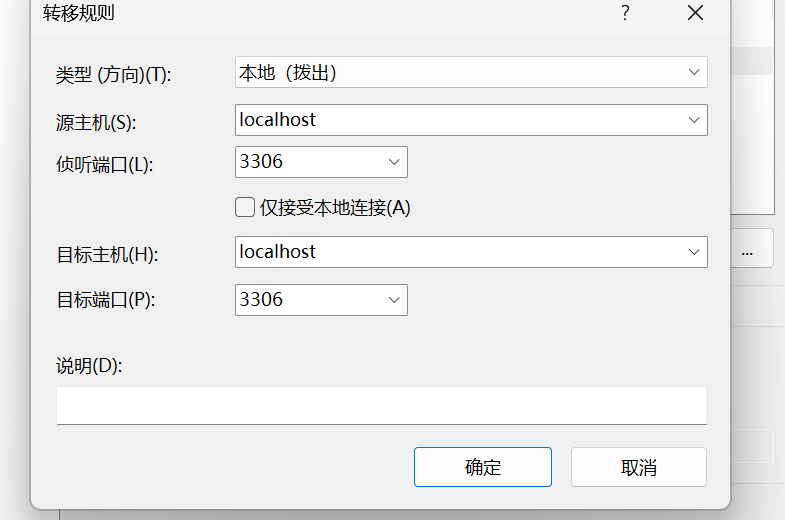Image resolution: width=785 pixels, height=520 pixels.
Task: Confirm with the 确定 button
Action: point(483,467)
